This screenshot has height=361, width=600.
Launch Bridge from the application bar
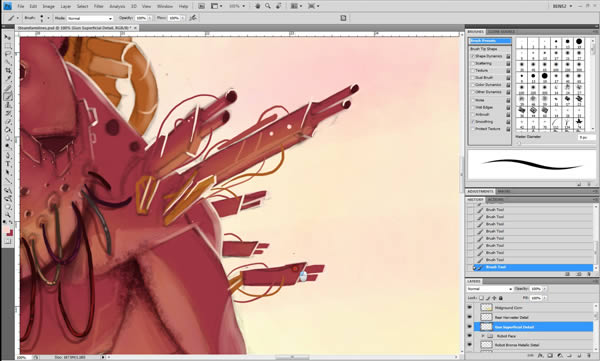(201, 6)
